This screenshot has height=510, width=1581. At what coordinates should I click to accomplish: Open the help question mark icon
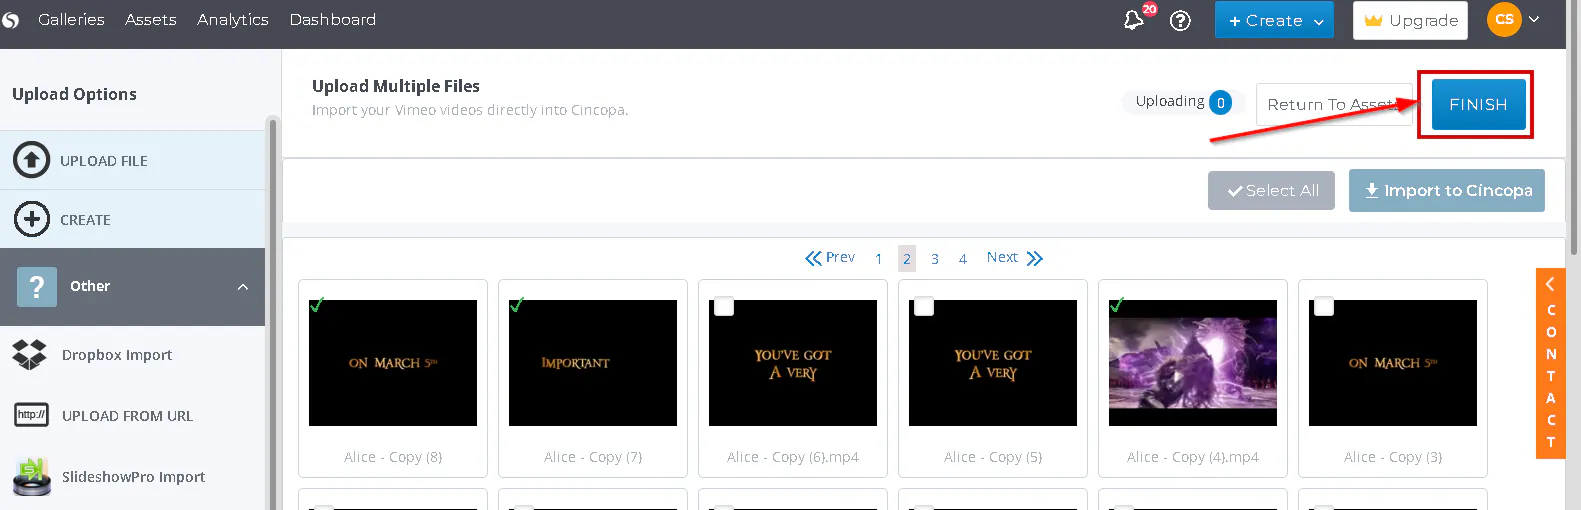1180,20
